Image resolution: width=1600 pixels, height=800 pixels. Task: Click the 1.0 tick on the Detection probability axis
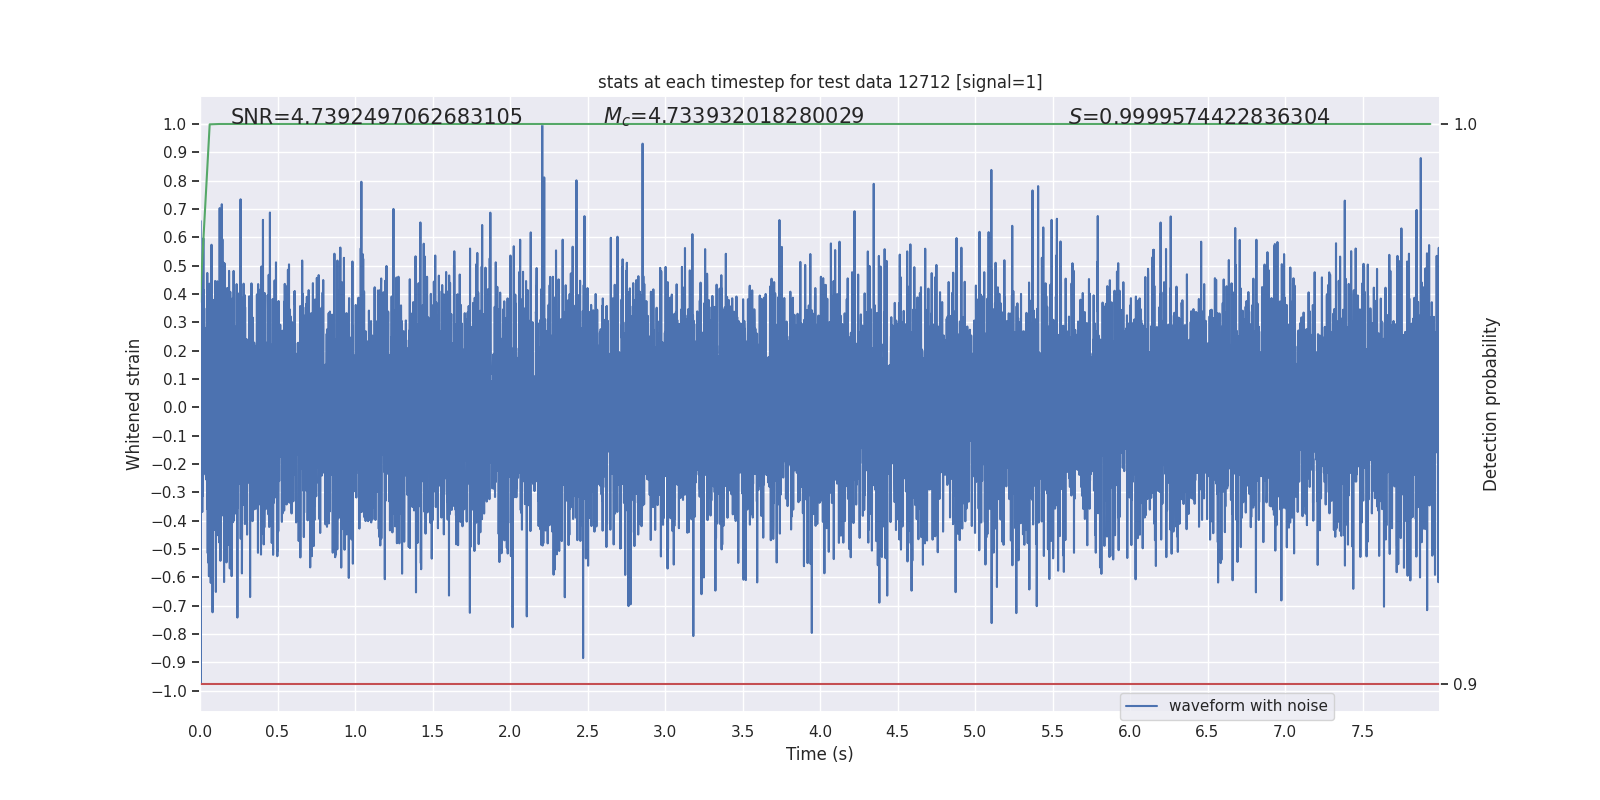tap(1465, 124)
